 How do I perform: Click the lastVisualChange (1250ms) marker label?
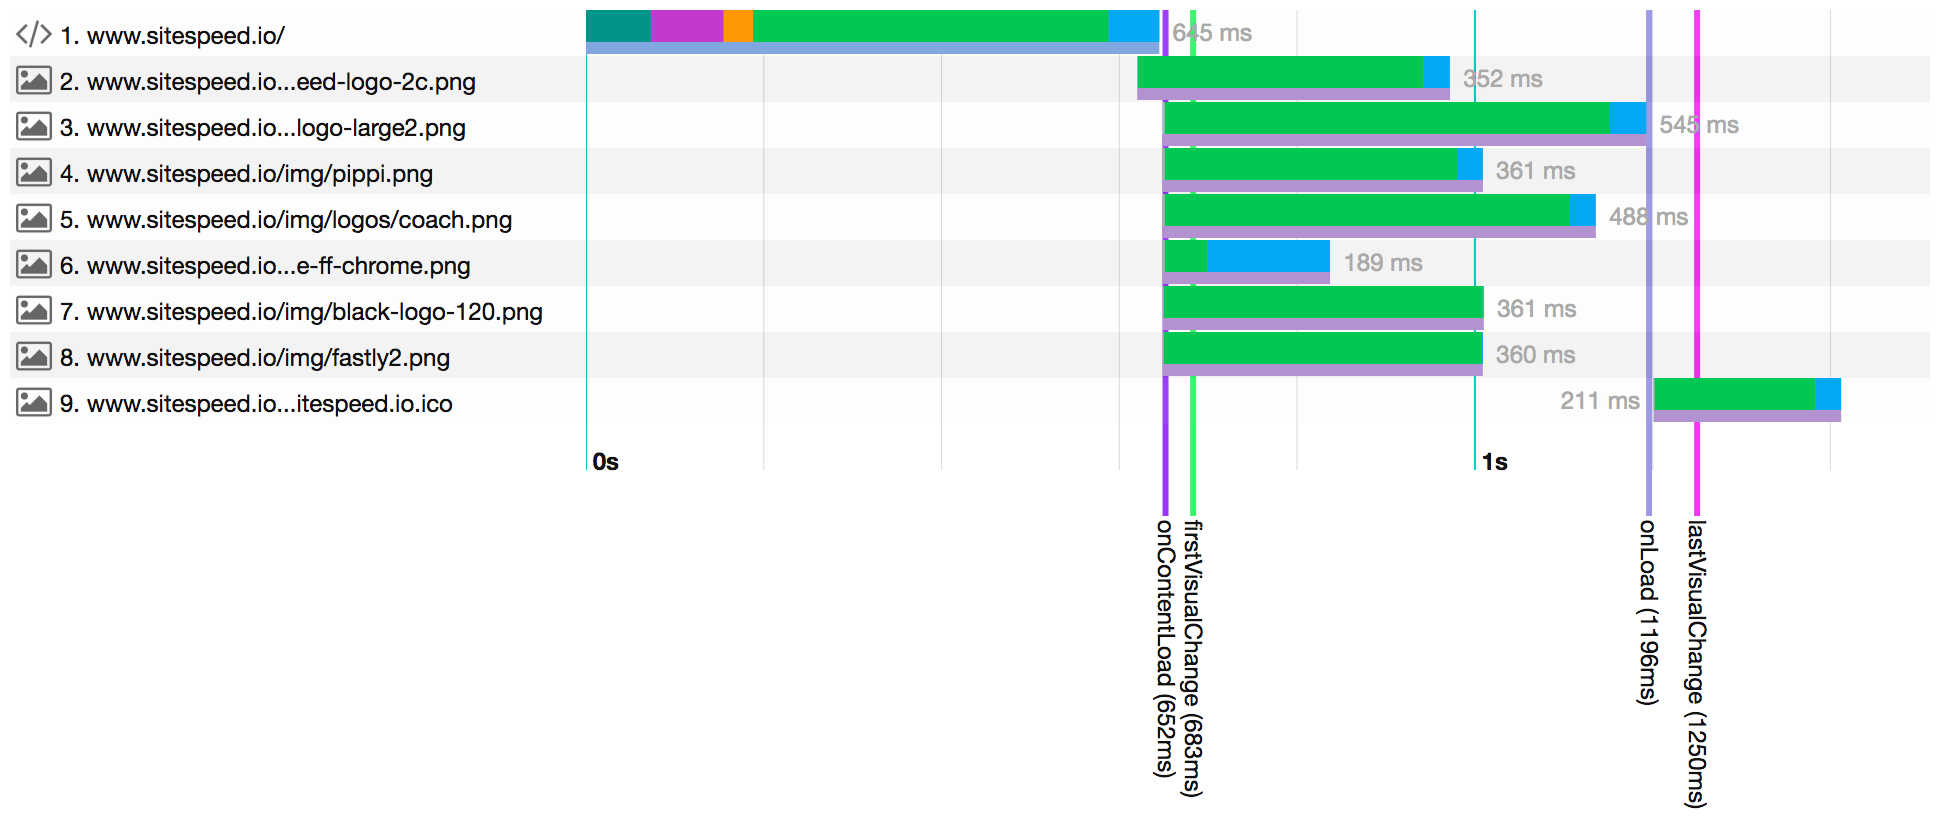(1696, 663)
